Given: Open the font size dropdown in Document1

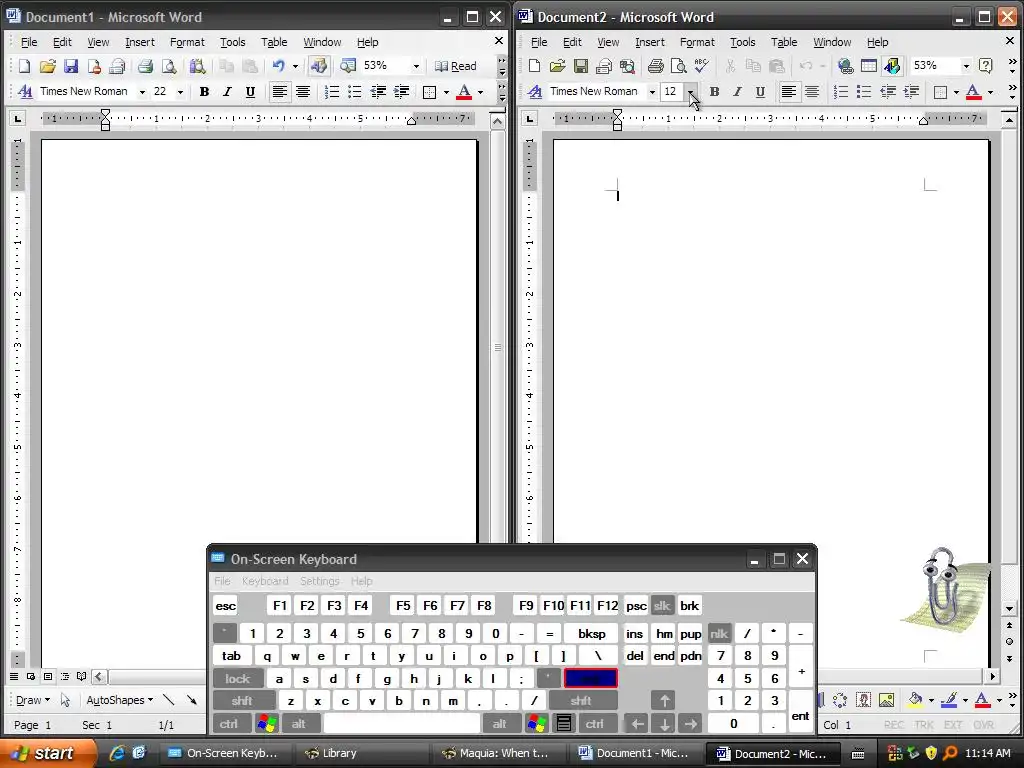Looking at the screenshot, I should (180, 91).
